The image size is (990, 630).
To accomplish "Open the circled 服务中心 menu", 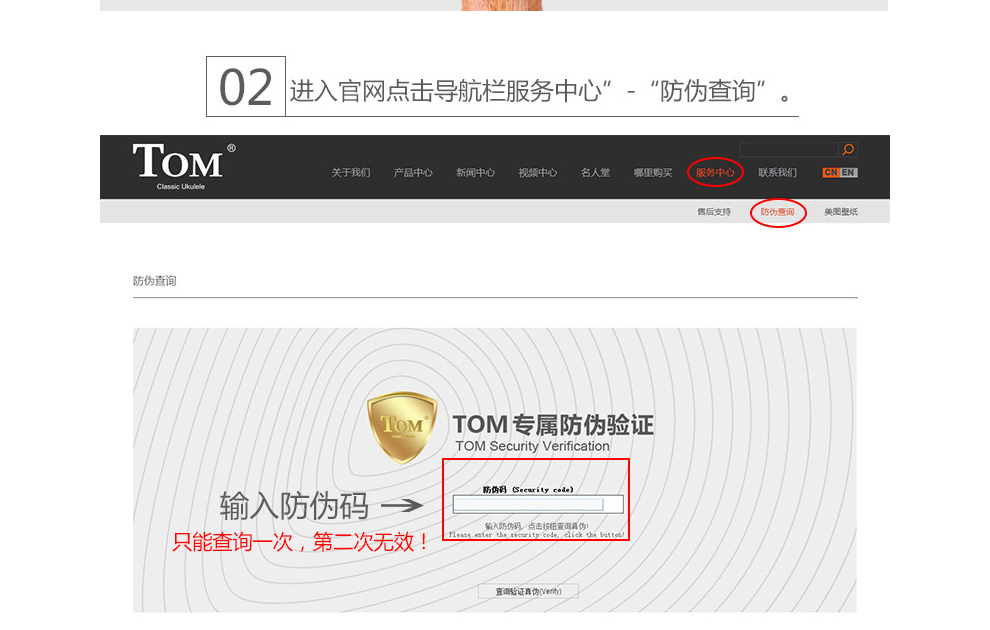I will pyautogui.click(x=715, y=172).
